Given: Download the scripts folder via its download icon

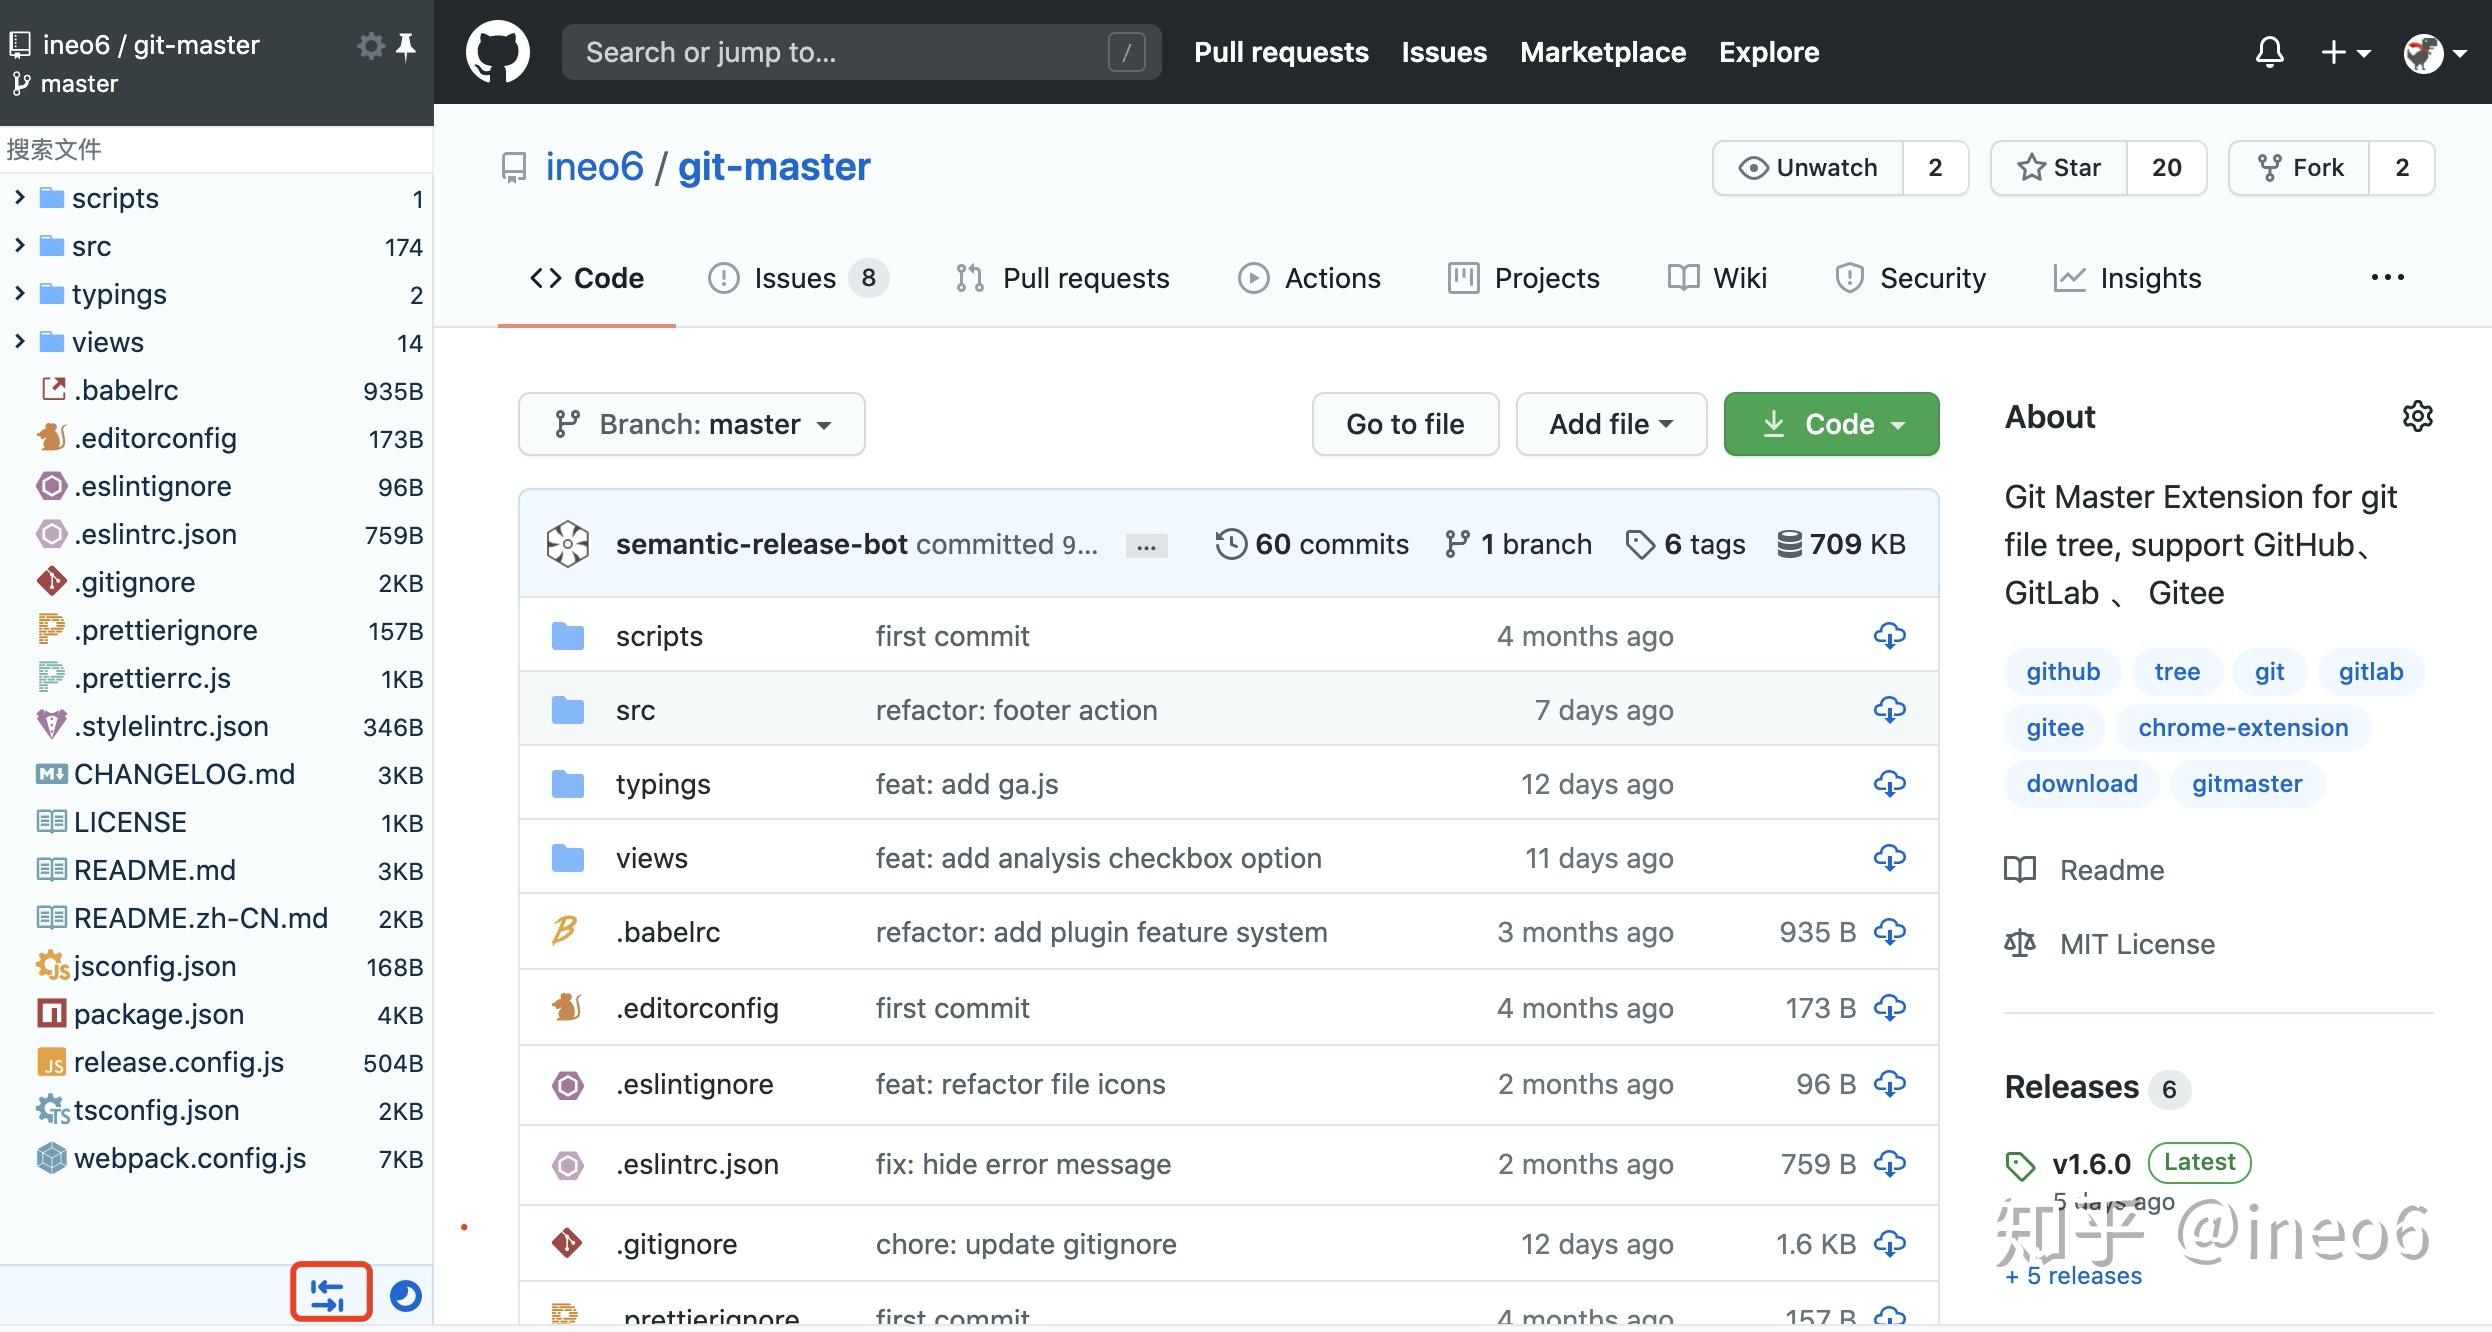Looking at the screenshot, I should click(1889, 635).
